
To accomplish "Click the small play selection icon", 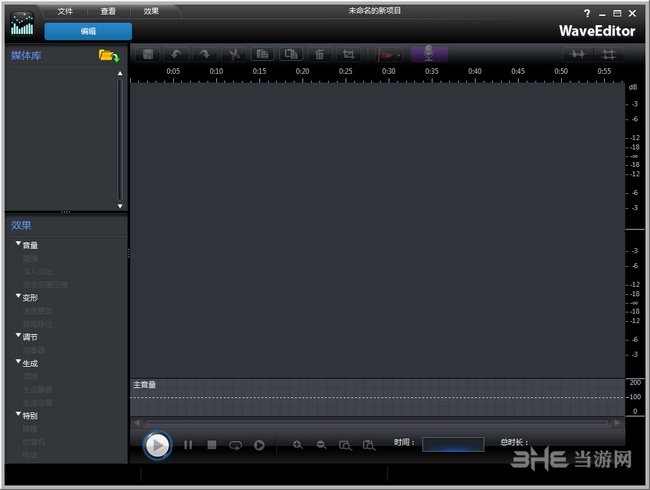I will (x=260, y=445).
